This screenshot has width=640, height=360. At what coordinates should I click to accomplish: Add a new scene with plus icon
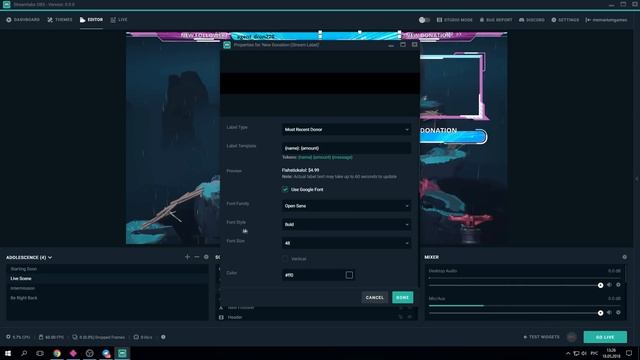coord(187,257)
